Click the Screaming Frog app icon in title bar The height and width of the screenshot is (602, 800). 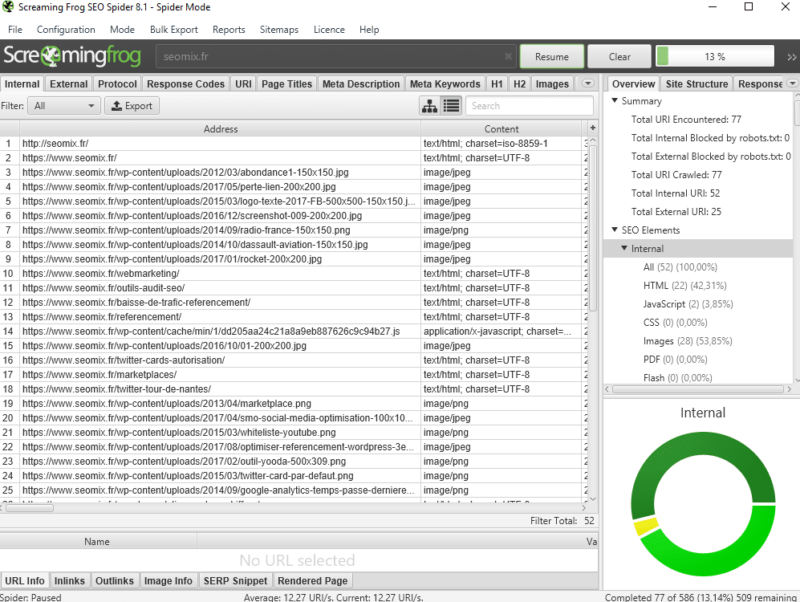click(8, 7)
